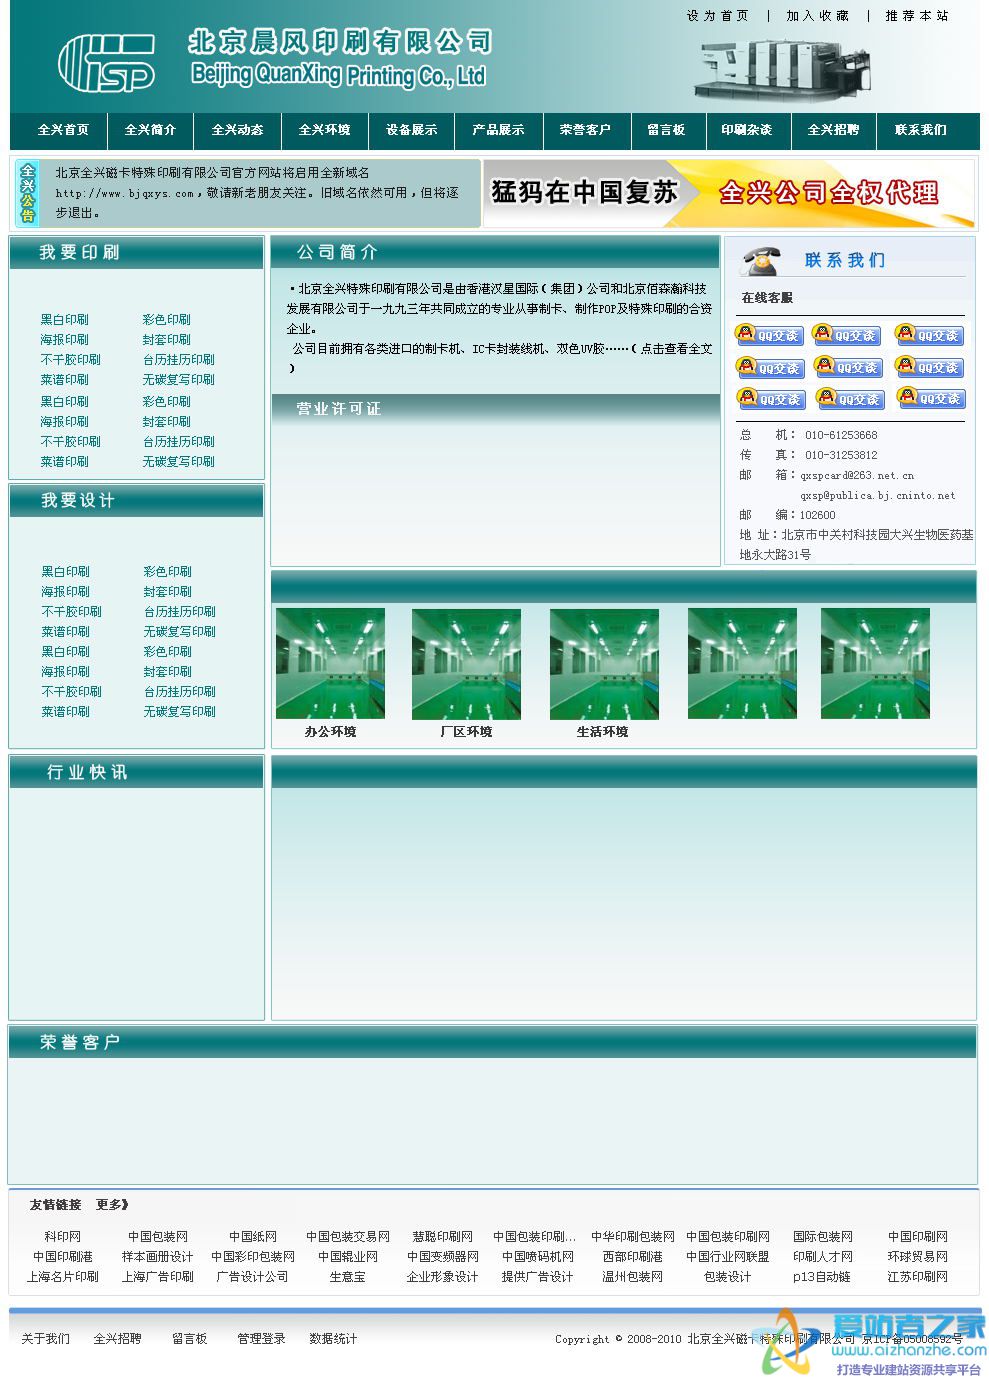Screen dimensions: 989x1377
Task: Click the first QQ chat icon in top row
Action: [769, 335]
